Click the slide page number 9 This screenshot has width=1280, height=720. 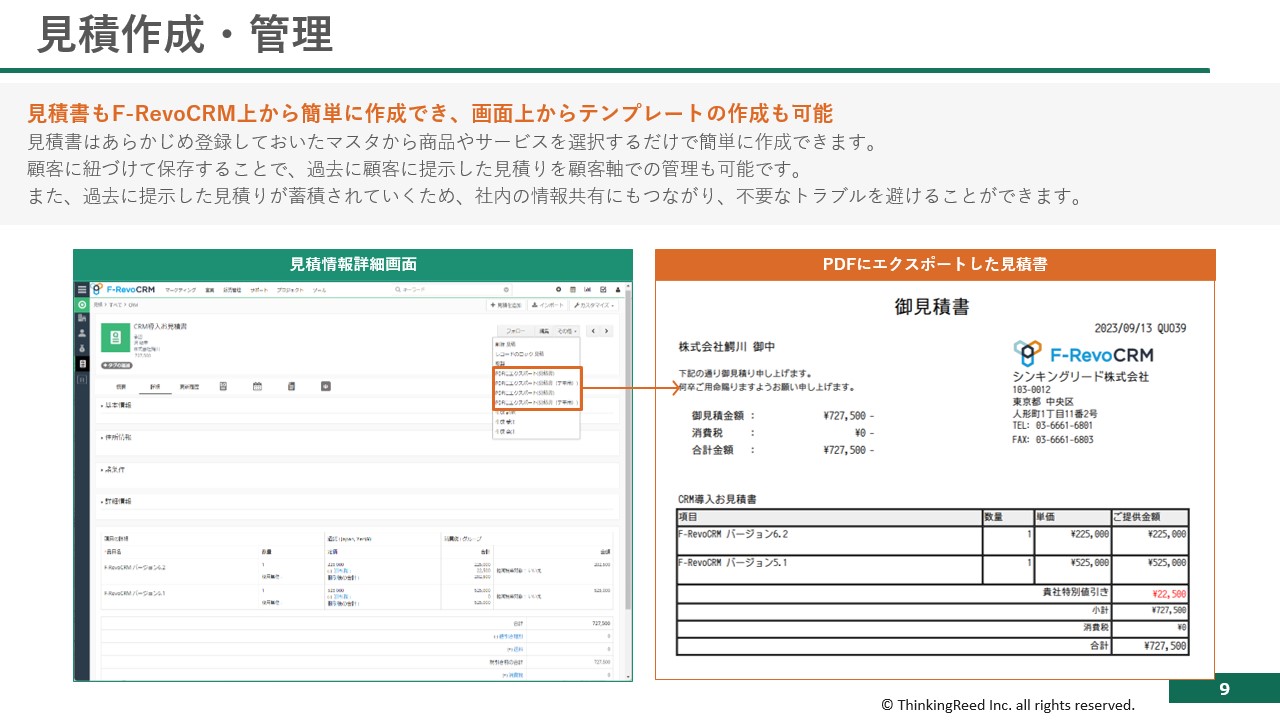1224,689
